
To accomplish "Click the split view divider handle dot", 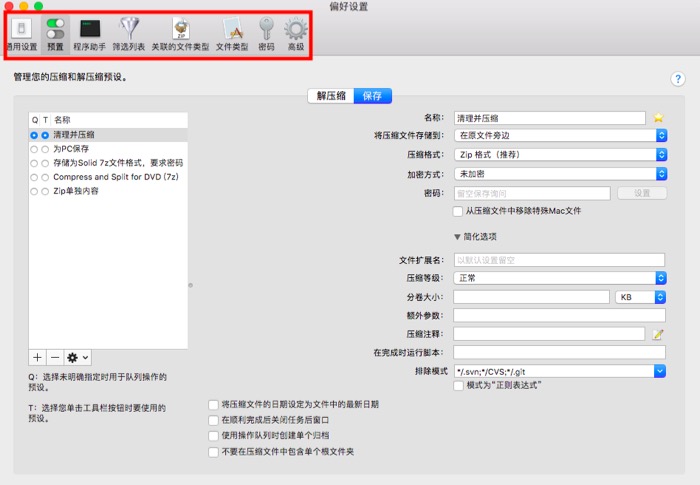I will click(x=191, y=285).
